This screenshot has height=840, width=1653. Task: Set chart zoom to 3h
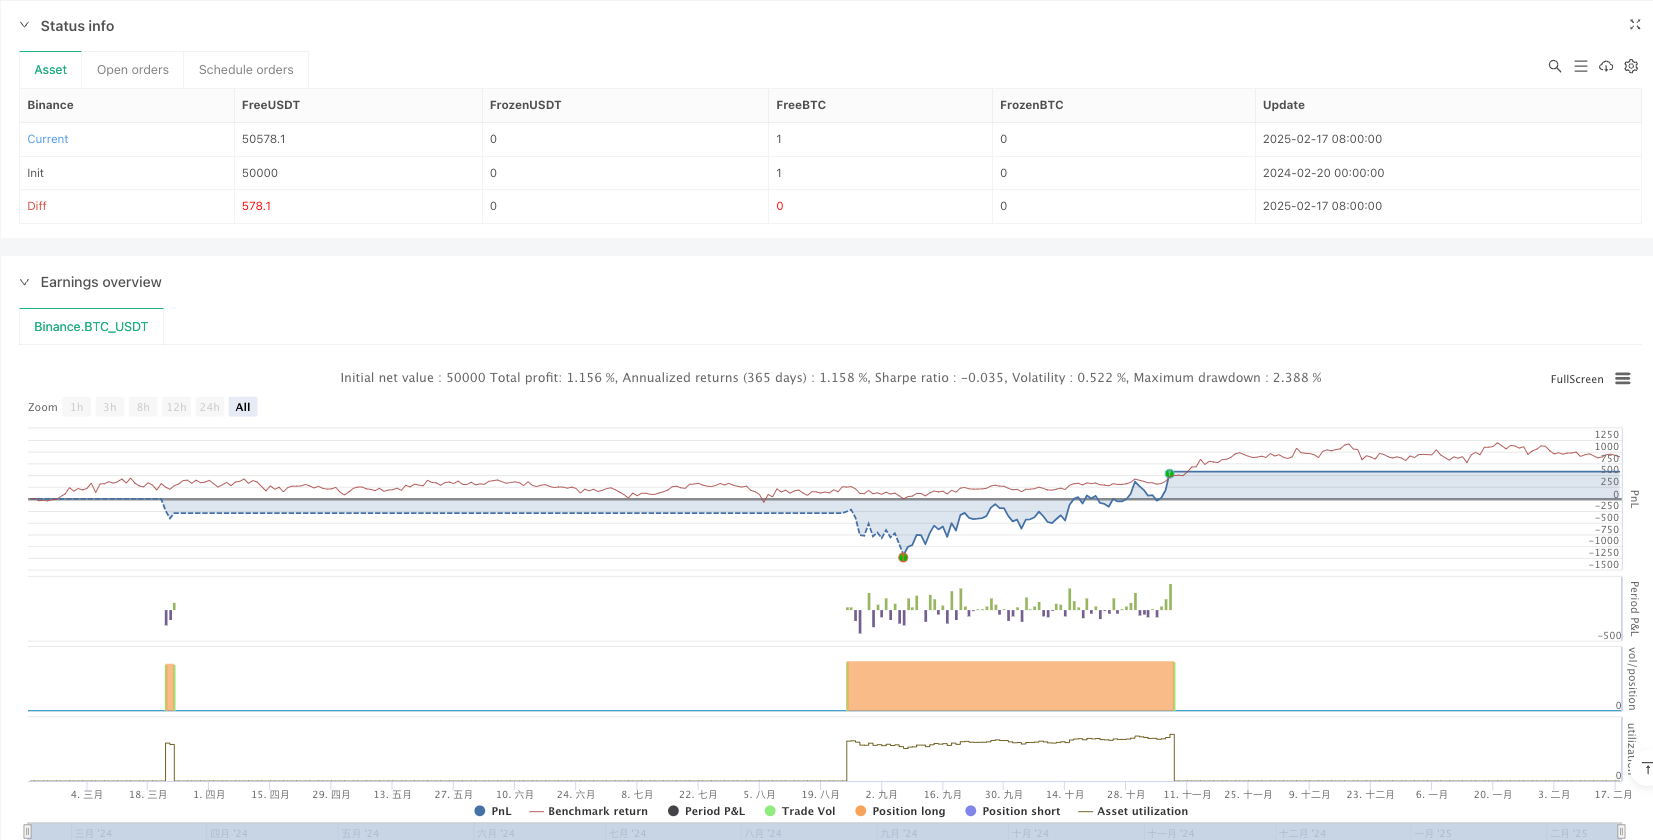tap(110, 407)
